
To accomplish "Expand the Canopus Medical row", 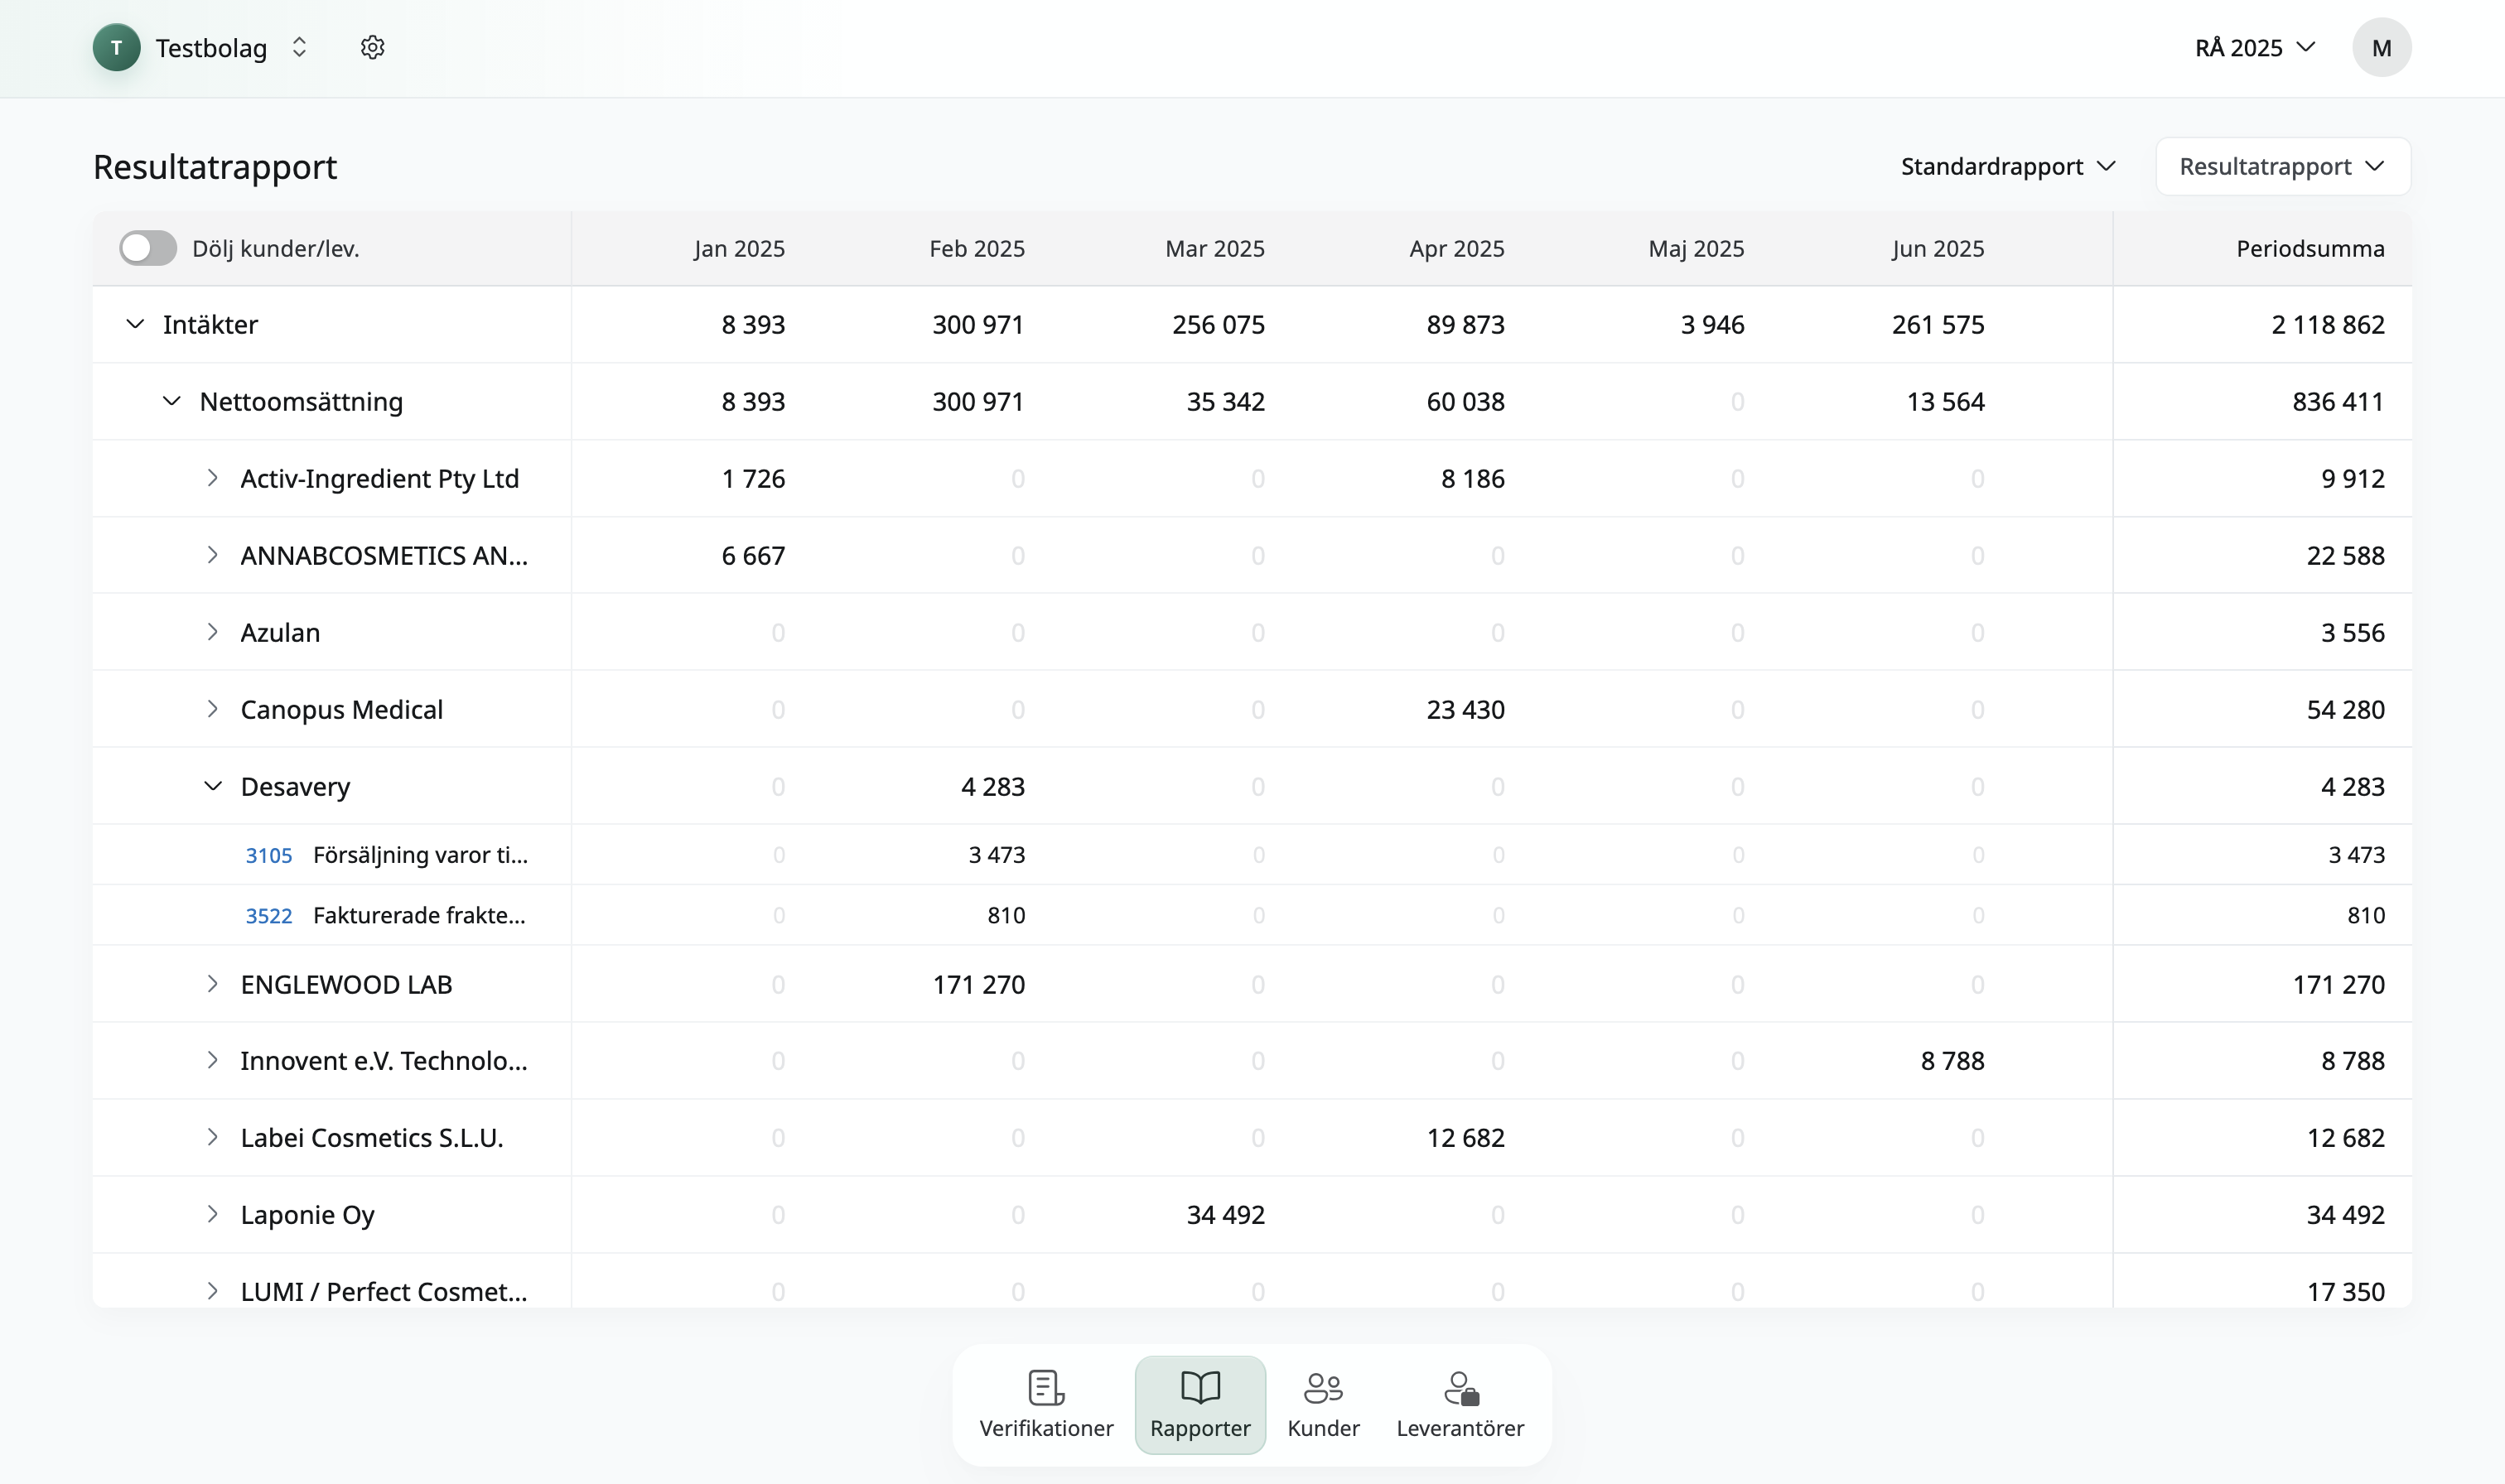I will pyautogui.click(x=212, y=709).
